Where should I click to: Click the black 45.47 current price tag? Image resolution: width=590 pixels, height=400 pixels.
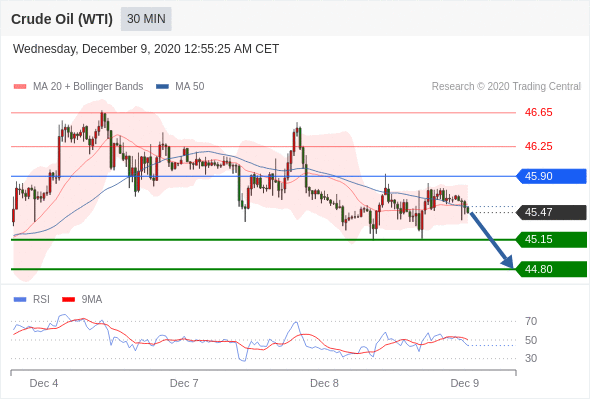coord(551,212)
